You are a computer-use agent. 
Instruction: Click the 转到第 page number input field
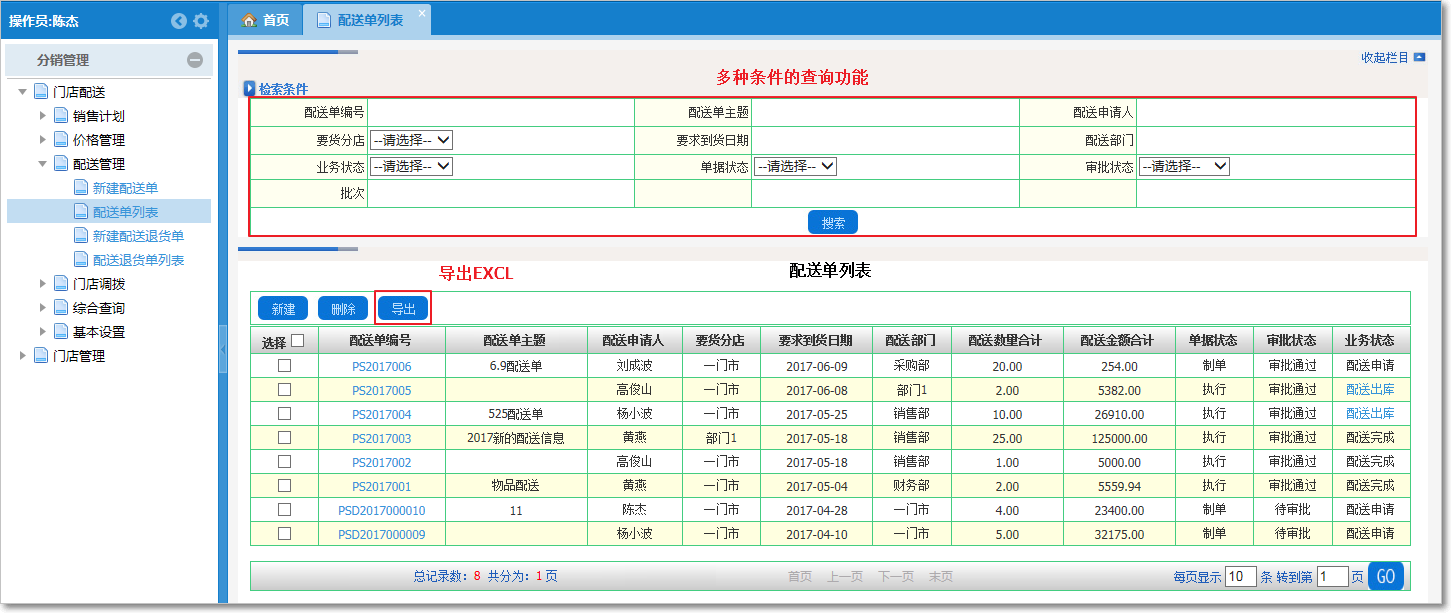1333,575
